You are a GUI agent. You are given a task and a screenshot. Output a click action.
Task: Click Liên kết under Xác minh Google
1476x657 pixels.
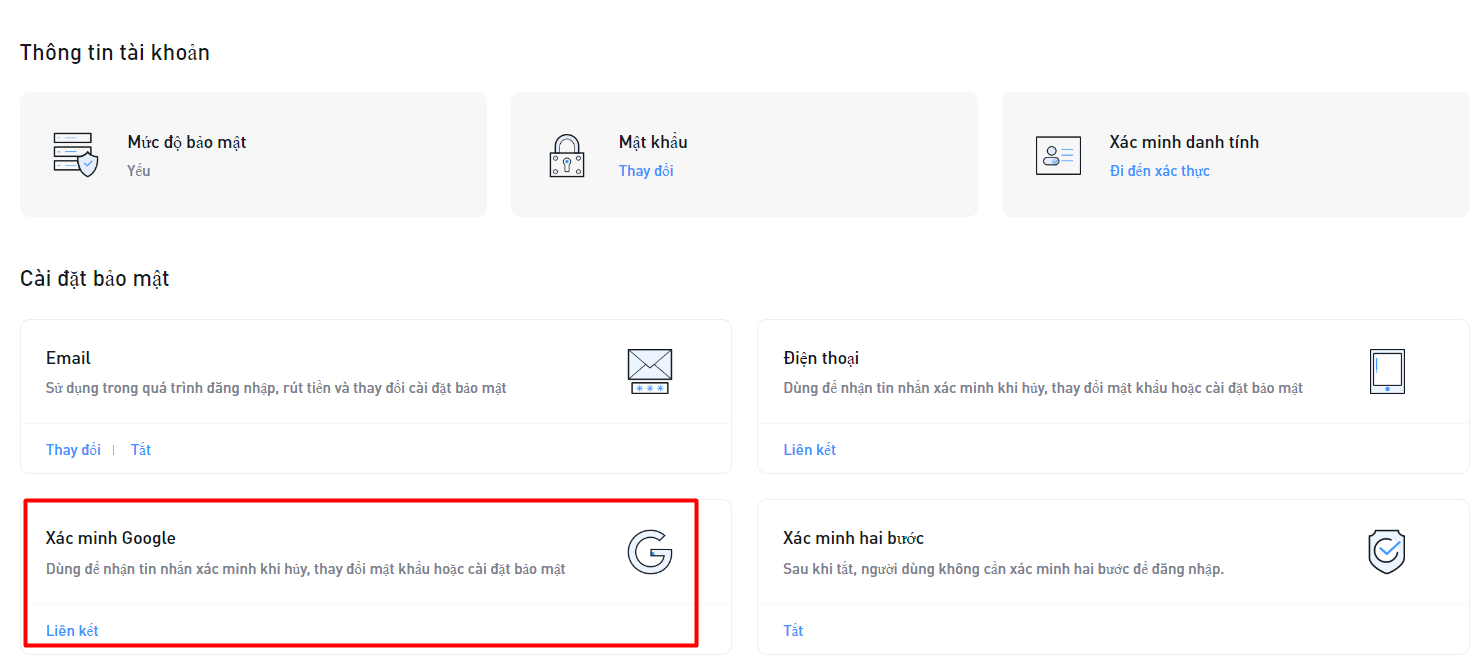(x=72, y=631)
